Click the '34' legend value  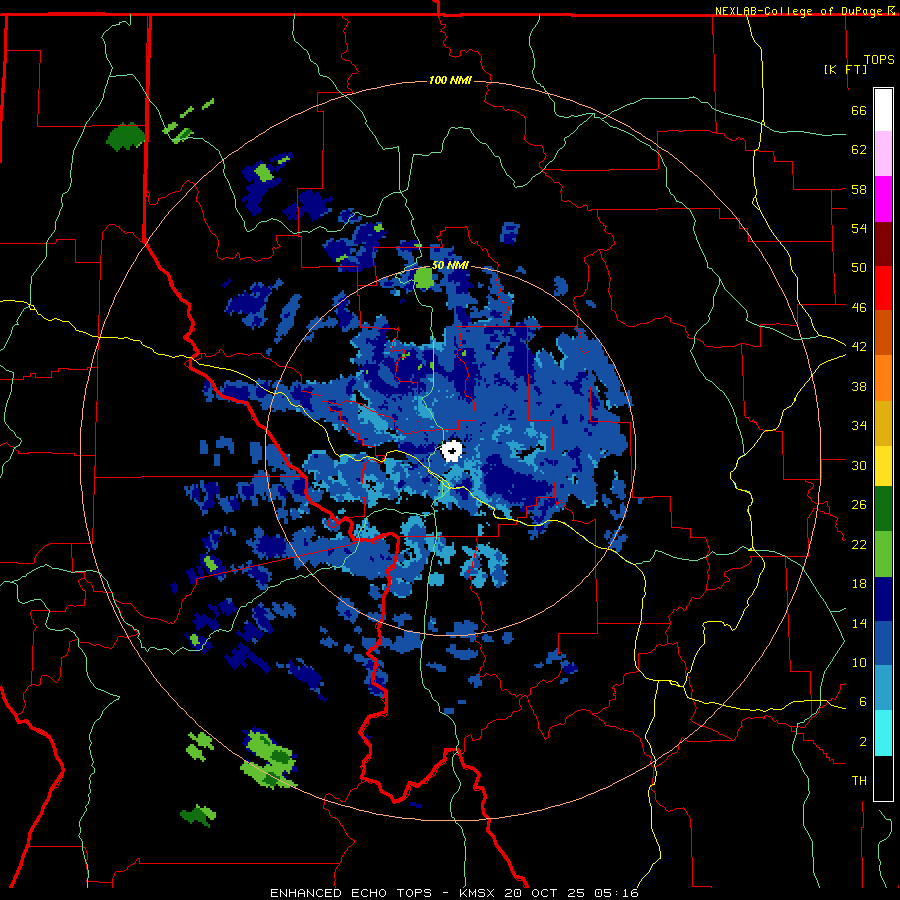click(x=859, y=425)
